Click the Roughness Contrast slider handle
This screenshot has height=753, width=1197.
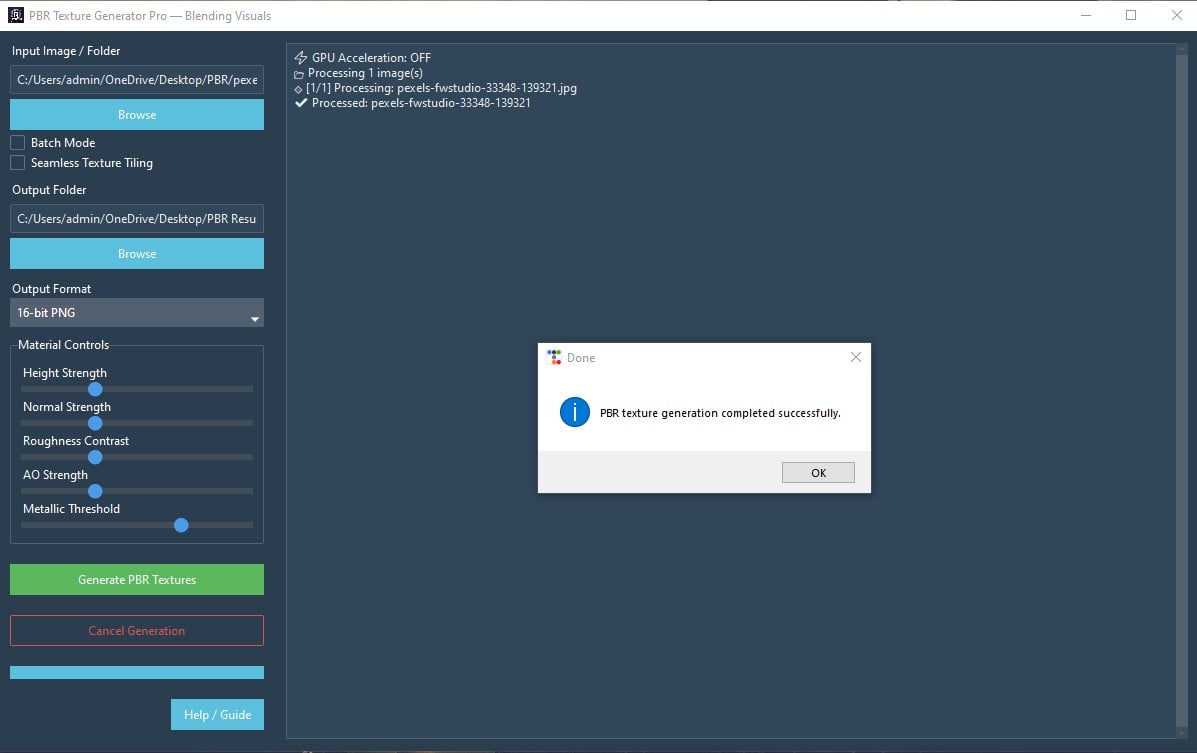click(95, 457)
